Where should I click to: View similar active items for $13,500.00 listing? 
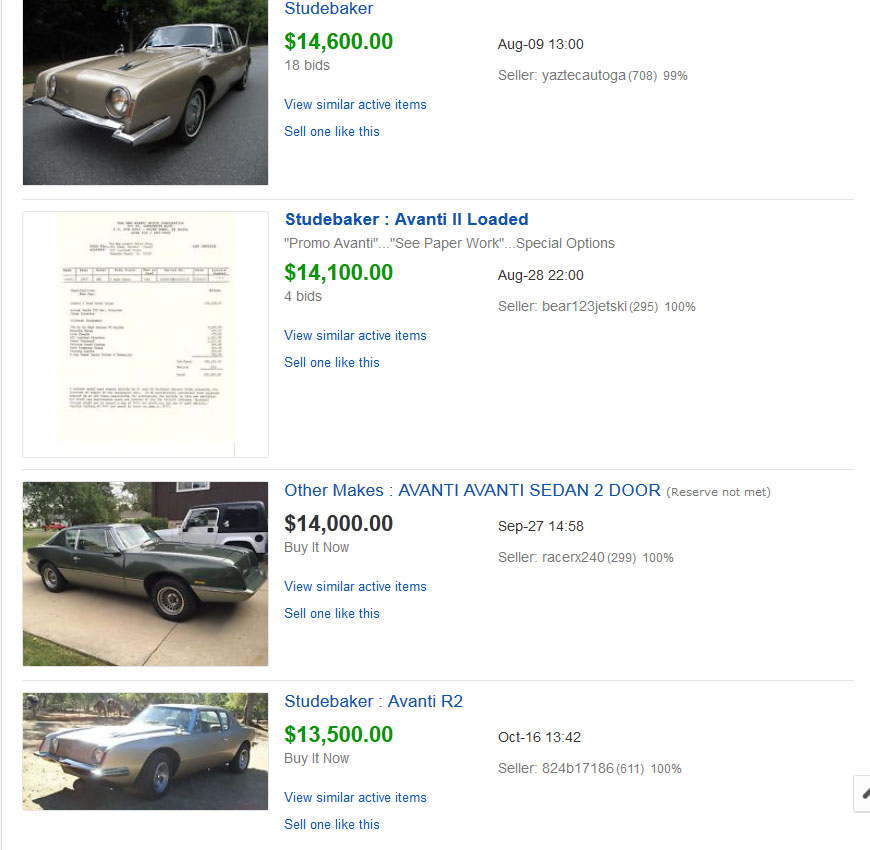(x=355, y=798)
